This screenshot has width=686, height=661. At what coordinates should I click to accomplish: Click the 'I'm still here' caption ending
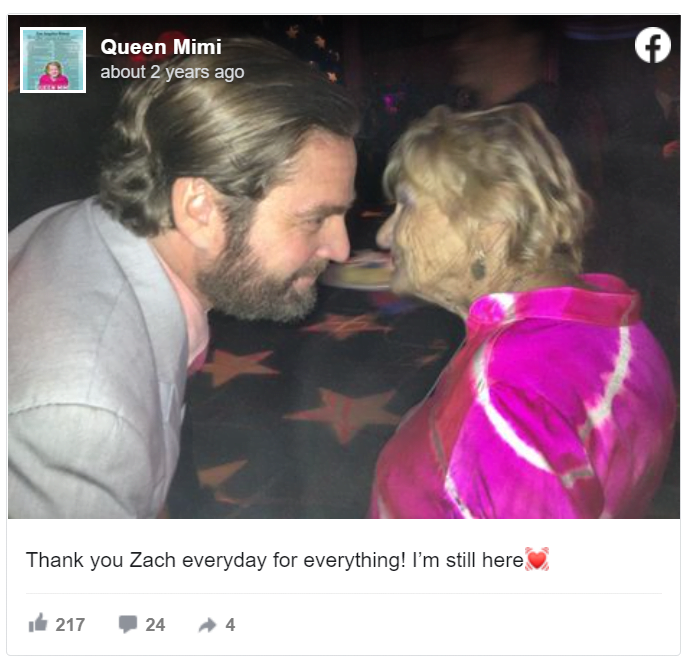[x=468, y=560]
